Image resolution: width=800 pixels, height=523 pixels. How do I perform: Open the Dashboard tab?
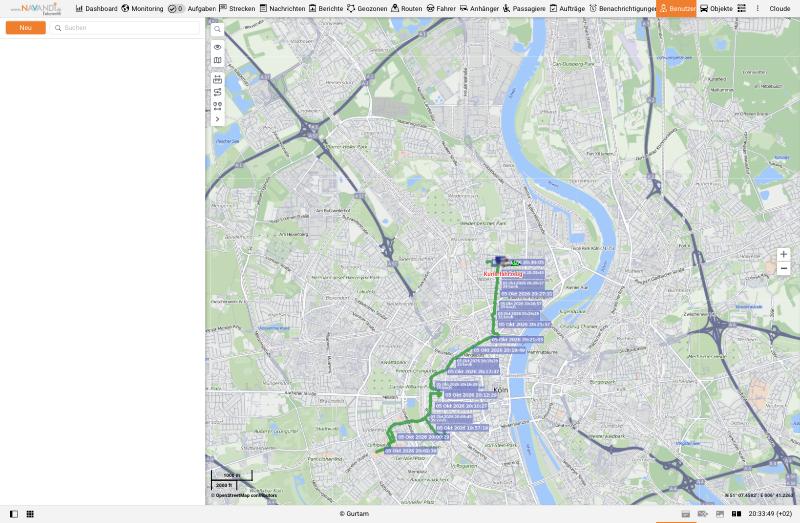click(x=96, y=9)
